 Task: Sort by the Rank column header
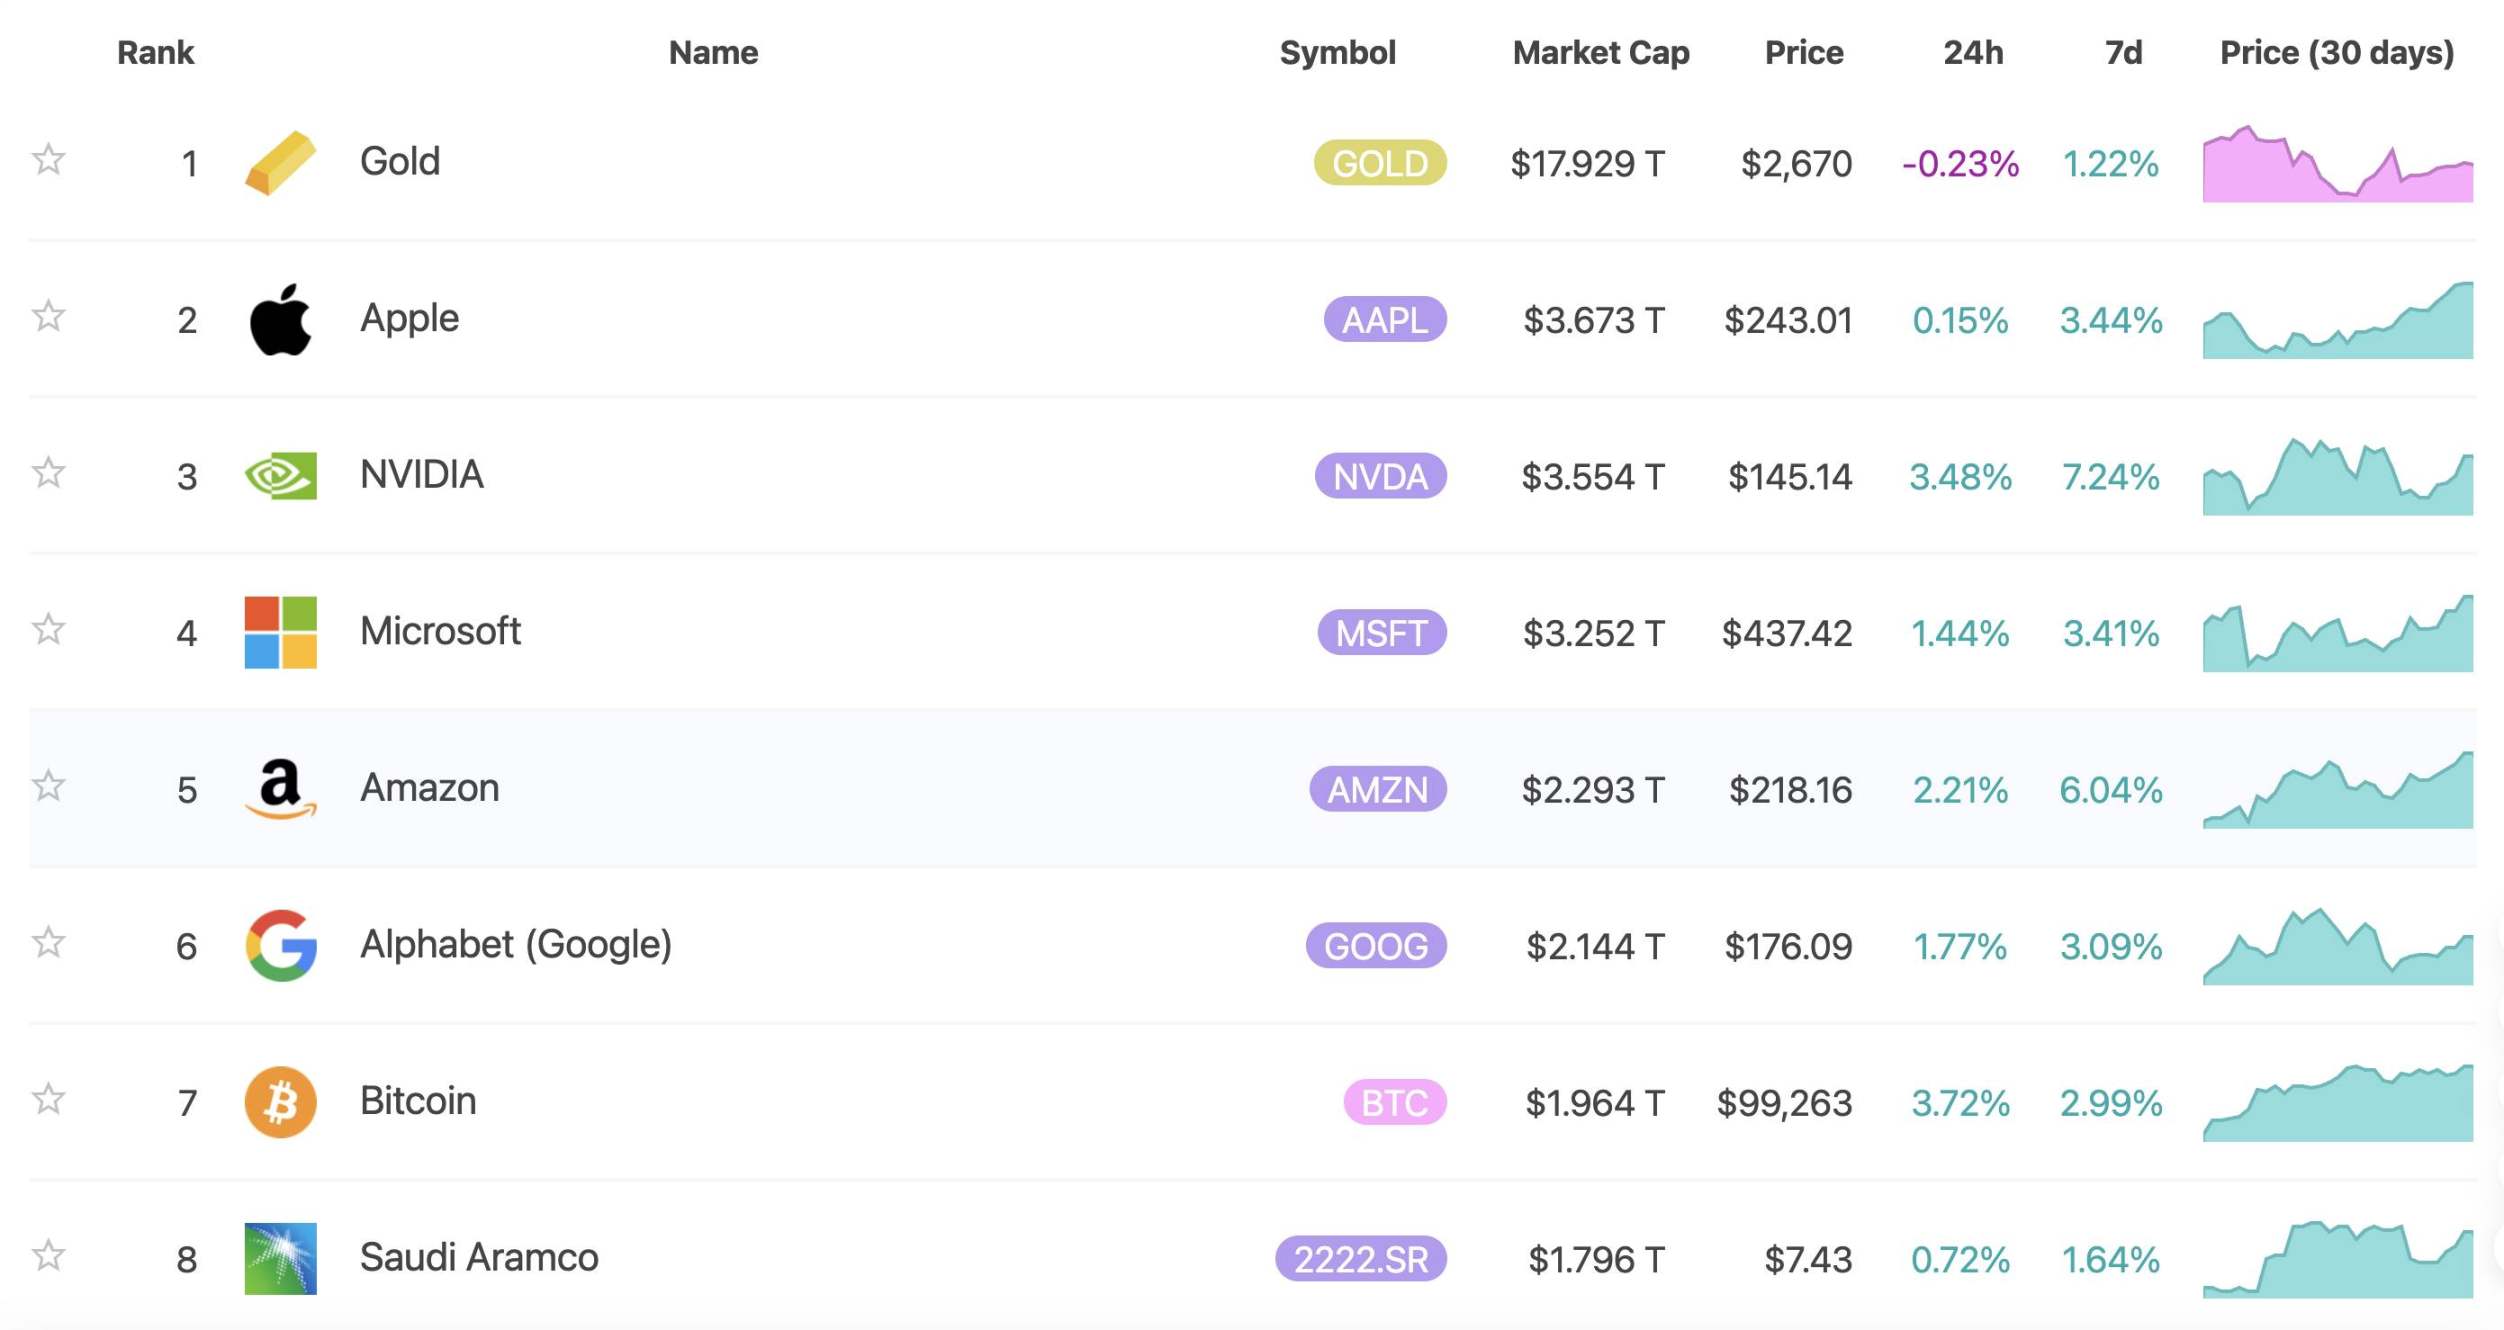coord(155,52)
